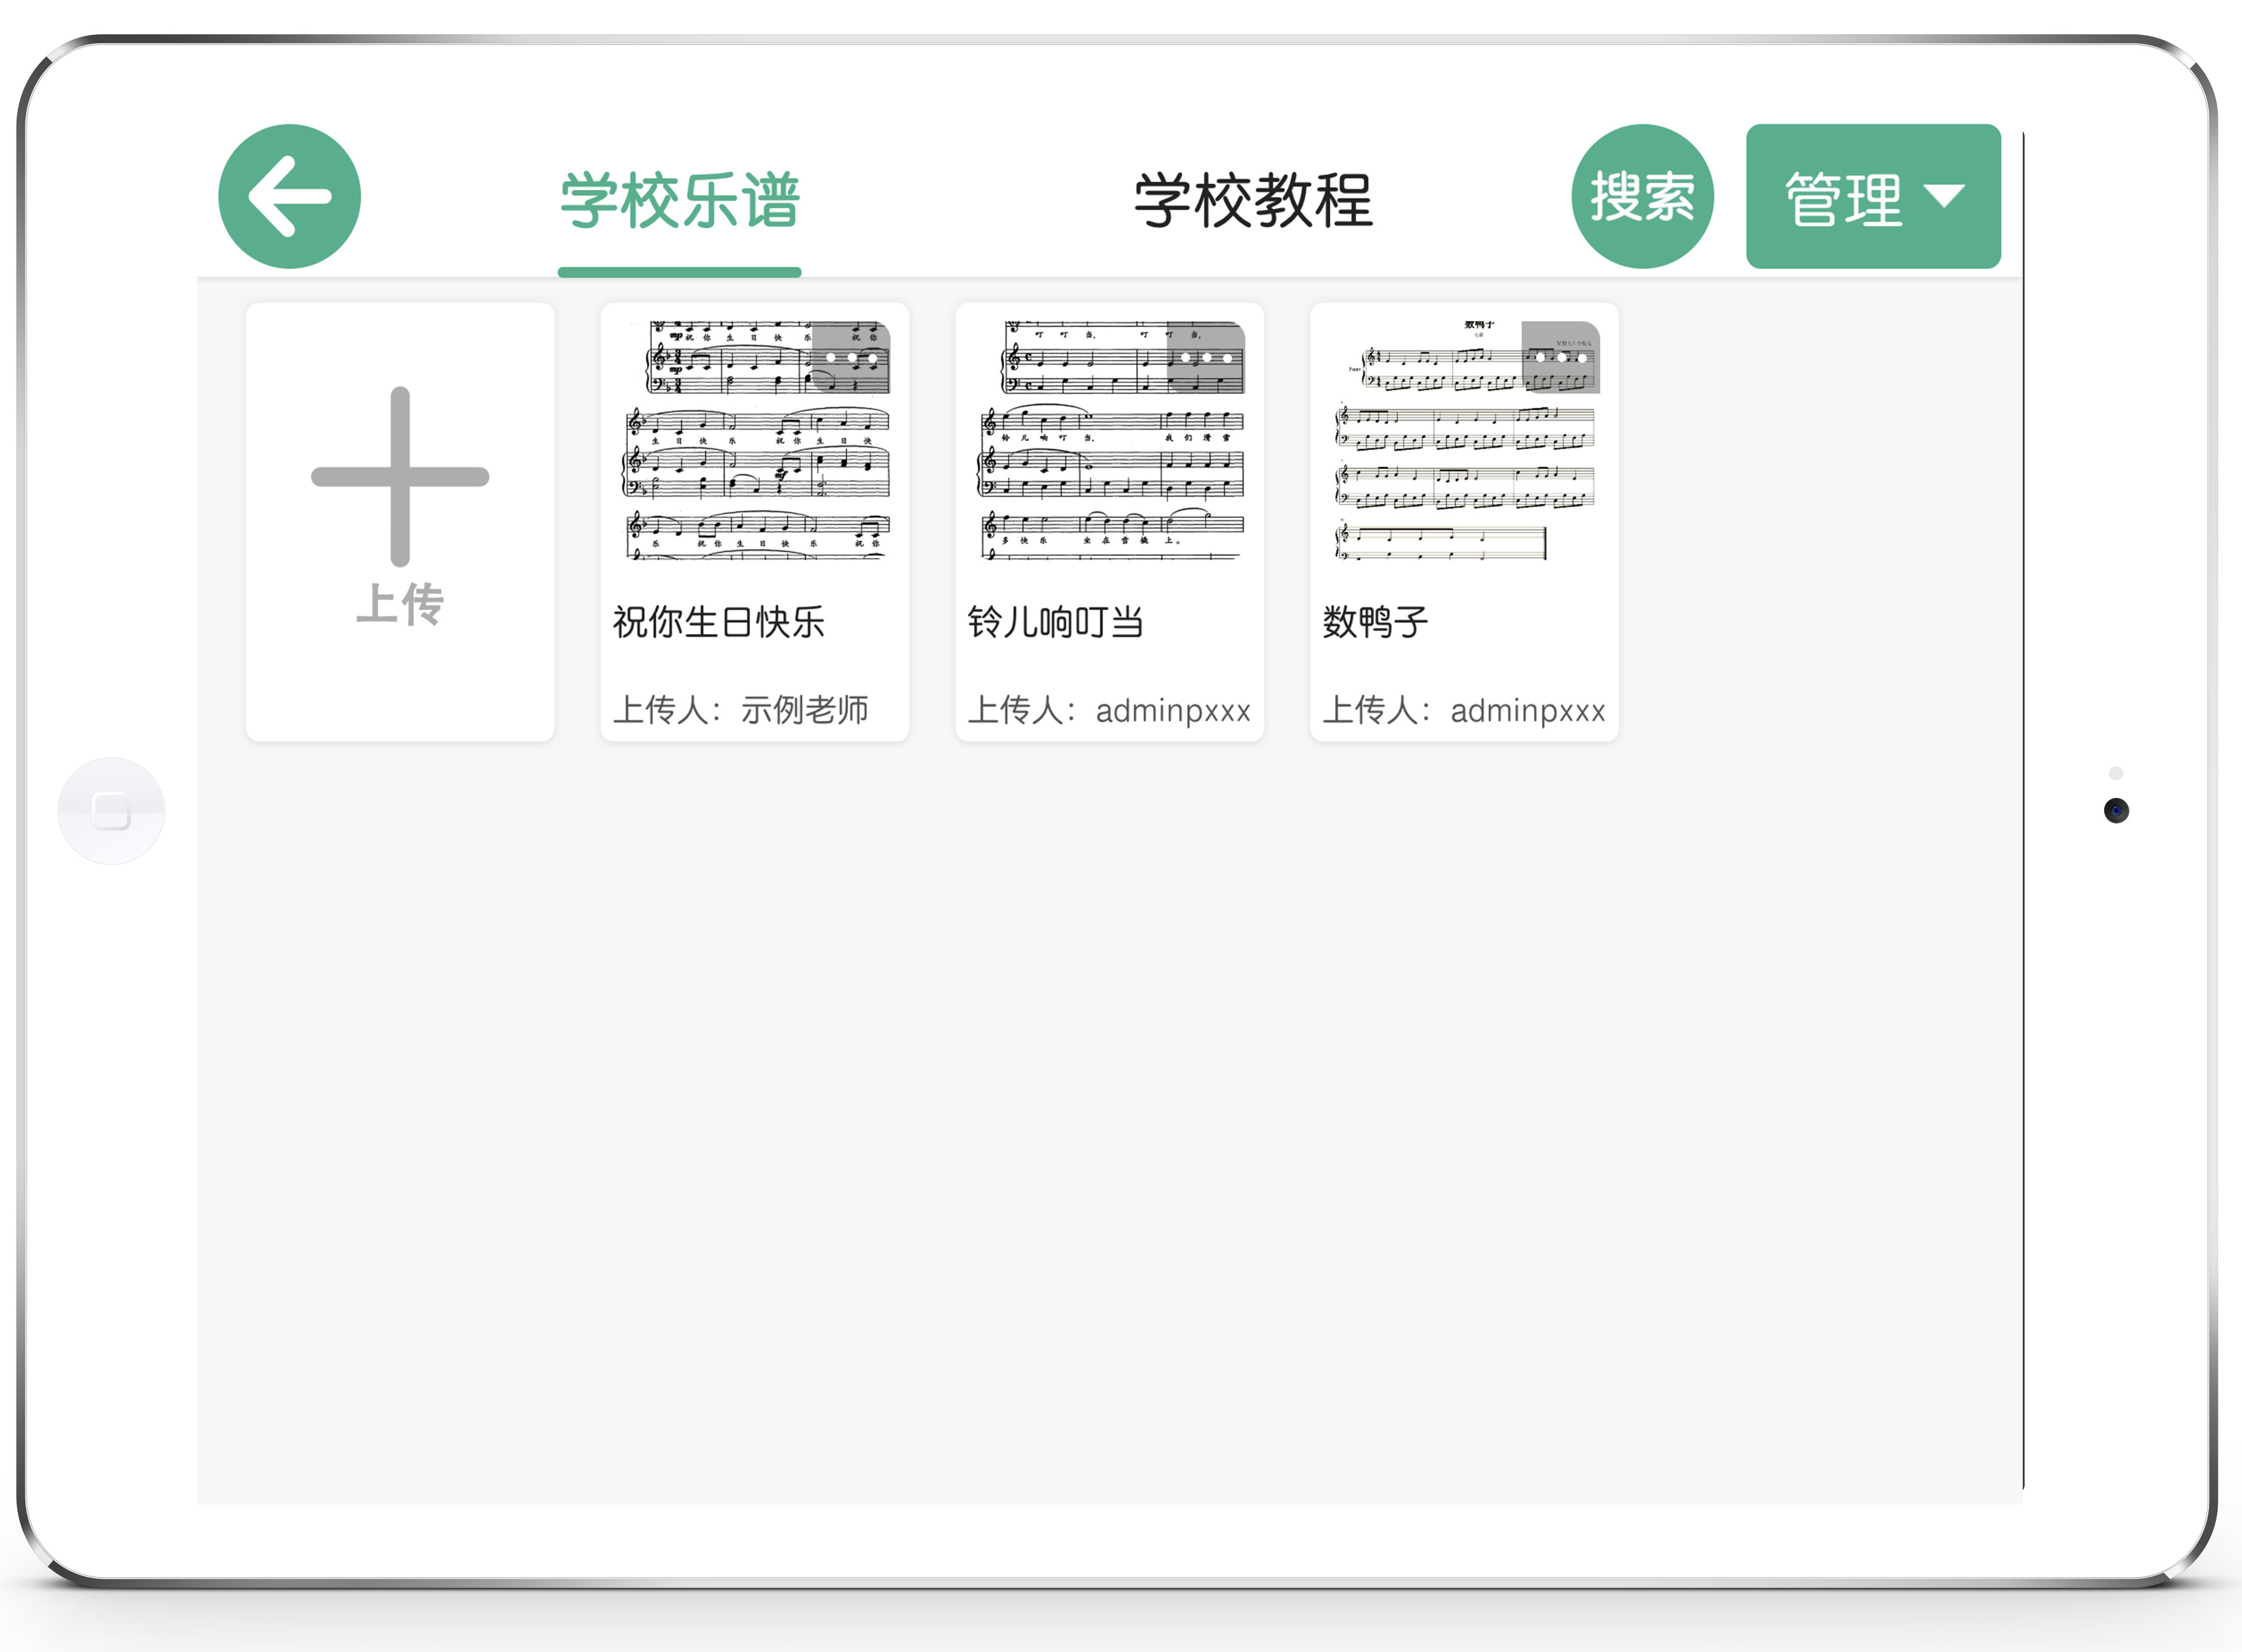Image resolution: width=2242 pixels, height=1652 pixels.
Task: Switch to the 学校教程 tab
Action: [1254, 200]
